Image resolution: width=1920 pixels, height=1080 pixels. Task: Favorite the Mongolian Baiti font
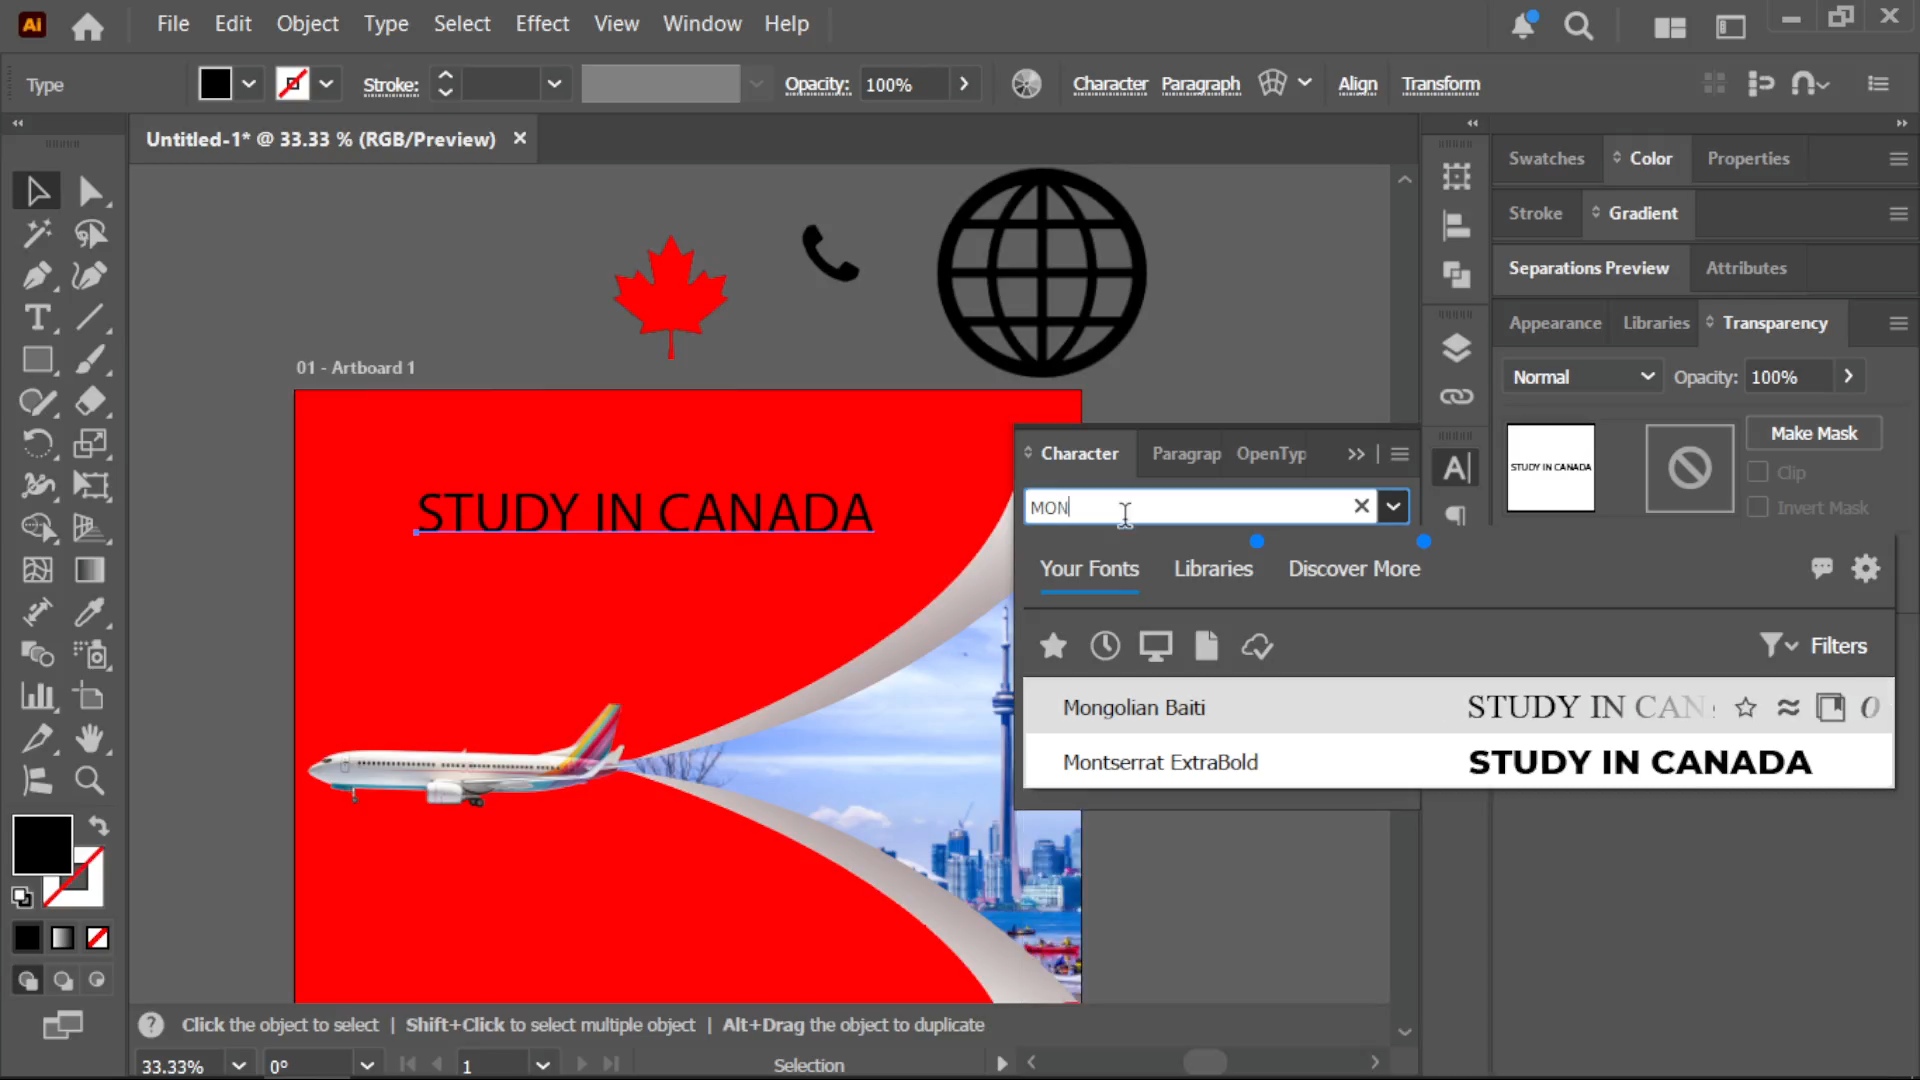click(x=1746, y=708)
